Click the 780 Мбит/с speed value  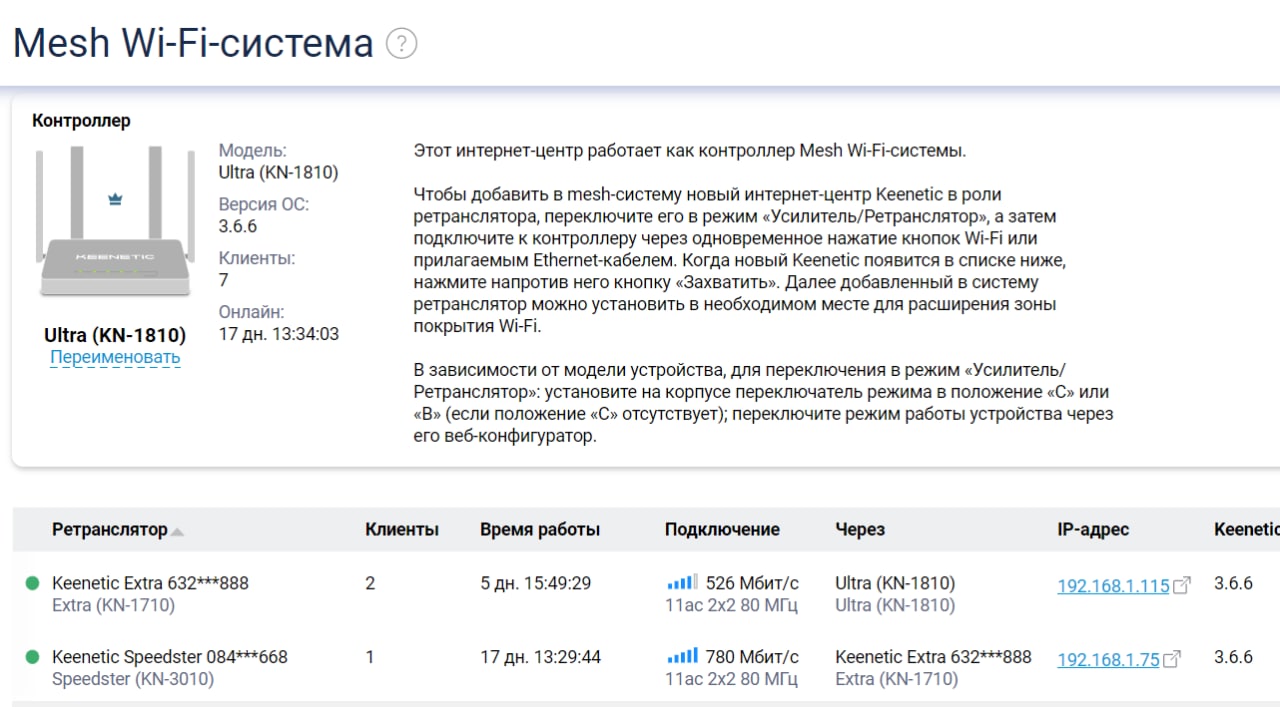752,657
